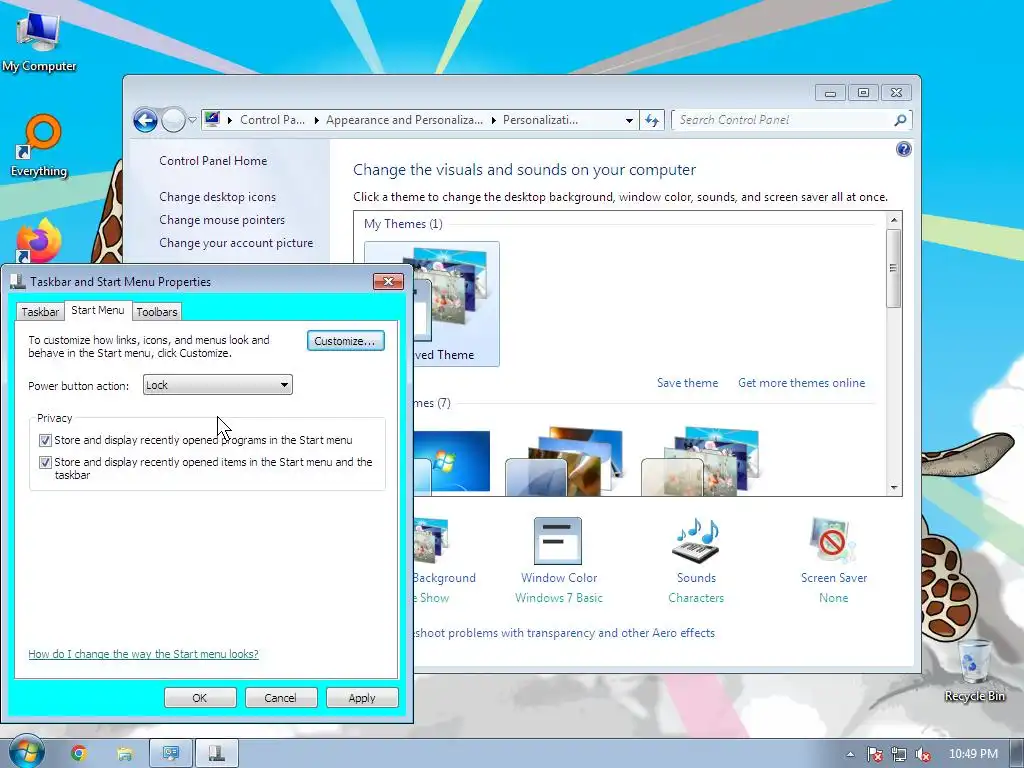Click the Action Center flag tray icon
The height and width of the screenshot is (768, 1024).
tap(875, 754)
